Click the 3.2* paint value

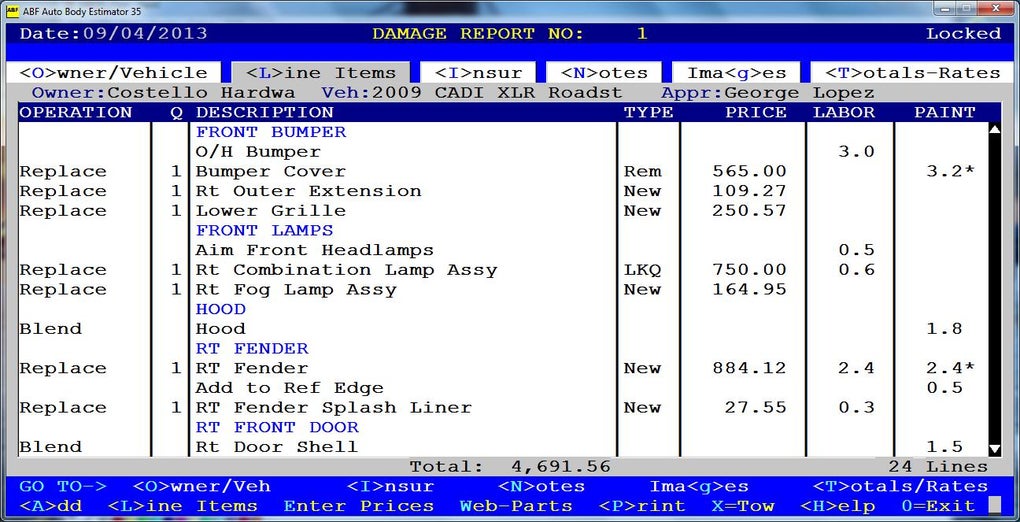point(951,171)
